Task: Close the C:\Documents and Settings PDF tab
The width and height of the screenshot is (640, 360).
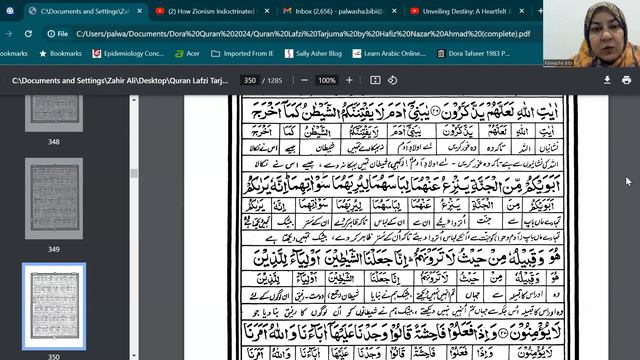Action: click(x=140, y=11)
